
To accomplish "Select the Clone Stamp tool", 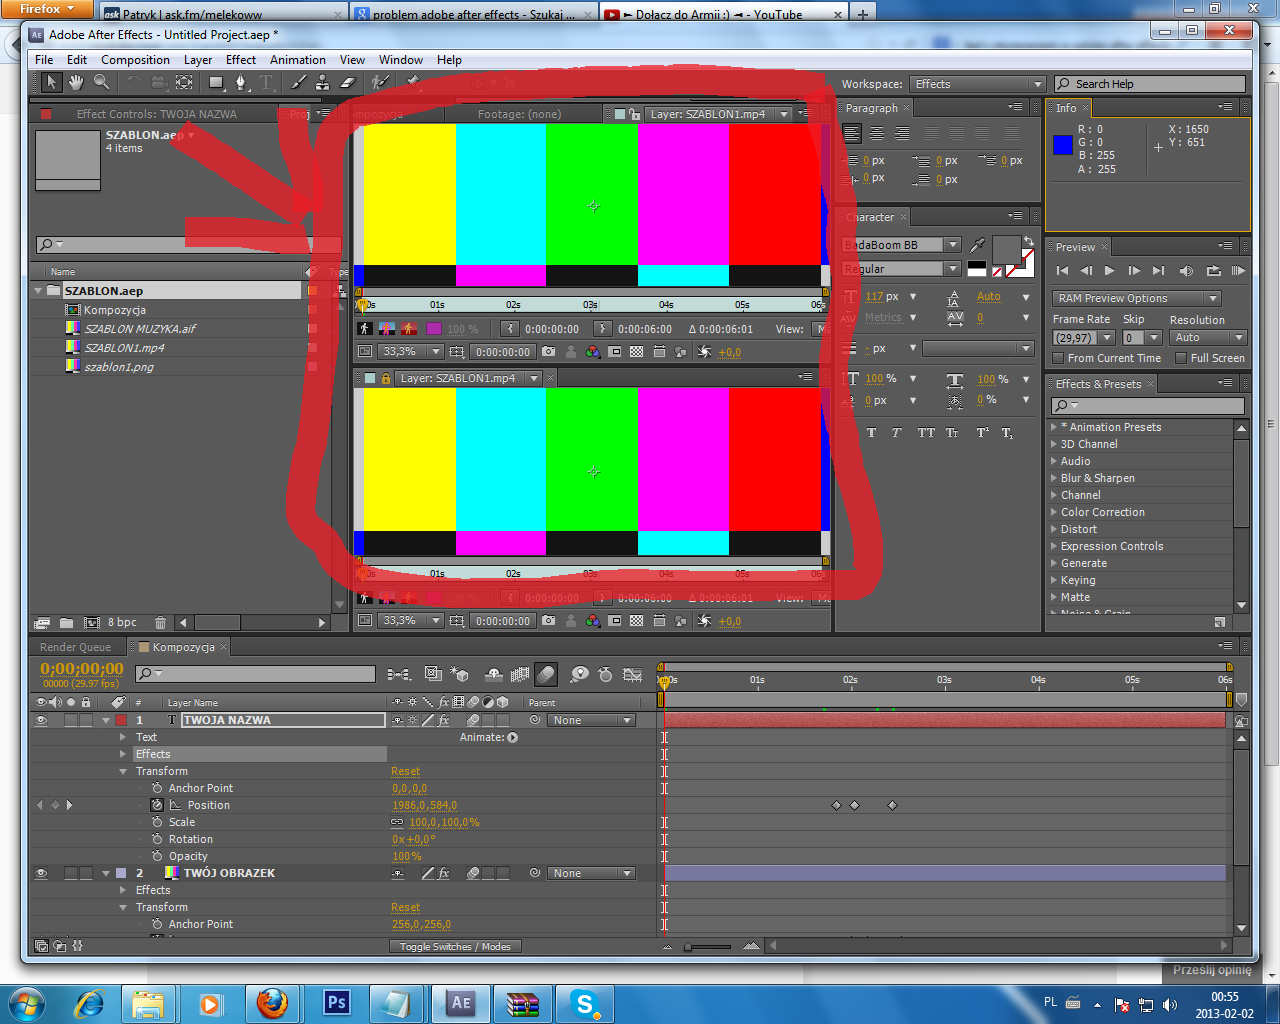I will (322, 82).
